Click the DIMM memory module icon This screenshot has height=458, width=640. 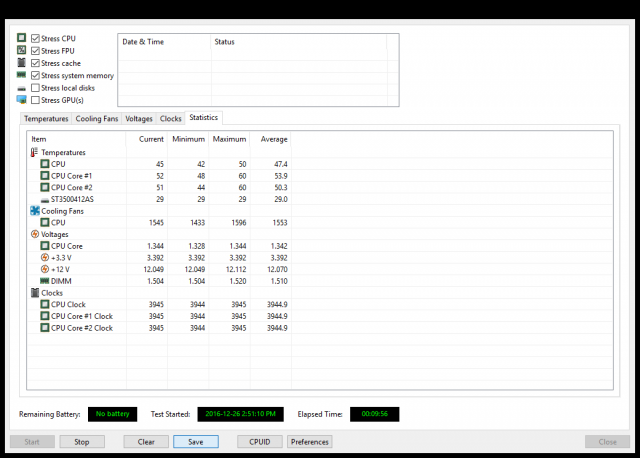[44, 281]
